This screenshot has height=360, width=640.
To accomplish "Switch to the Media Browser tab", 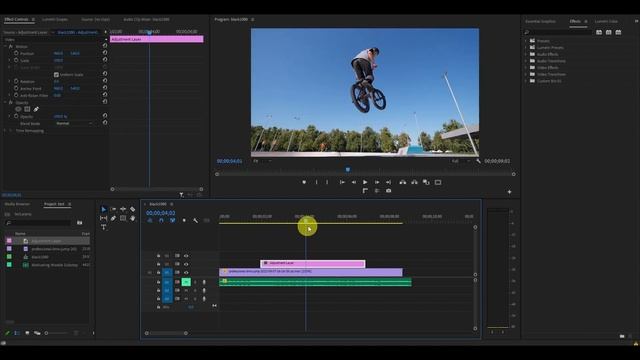I will click(17, 204).
